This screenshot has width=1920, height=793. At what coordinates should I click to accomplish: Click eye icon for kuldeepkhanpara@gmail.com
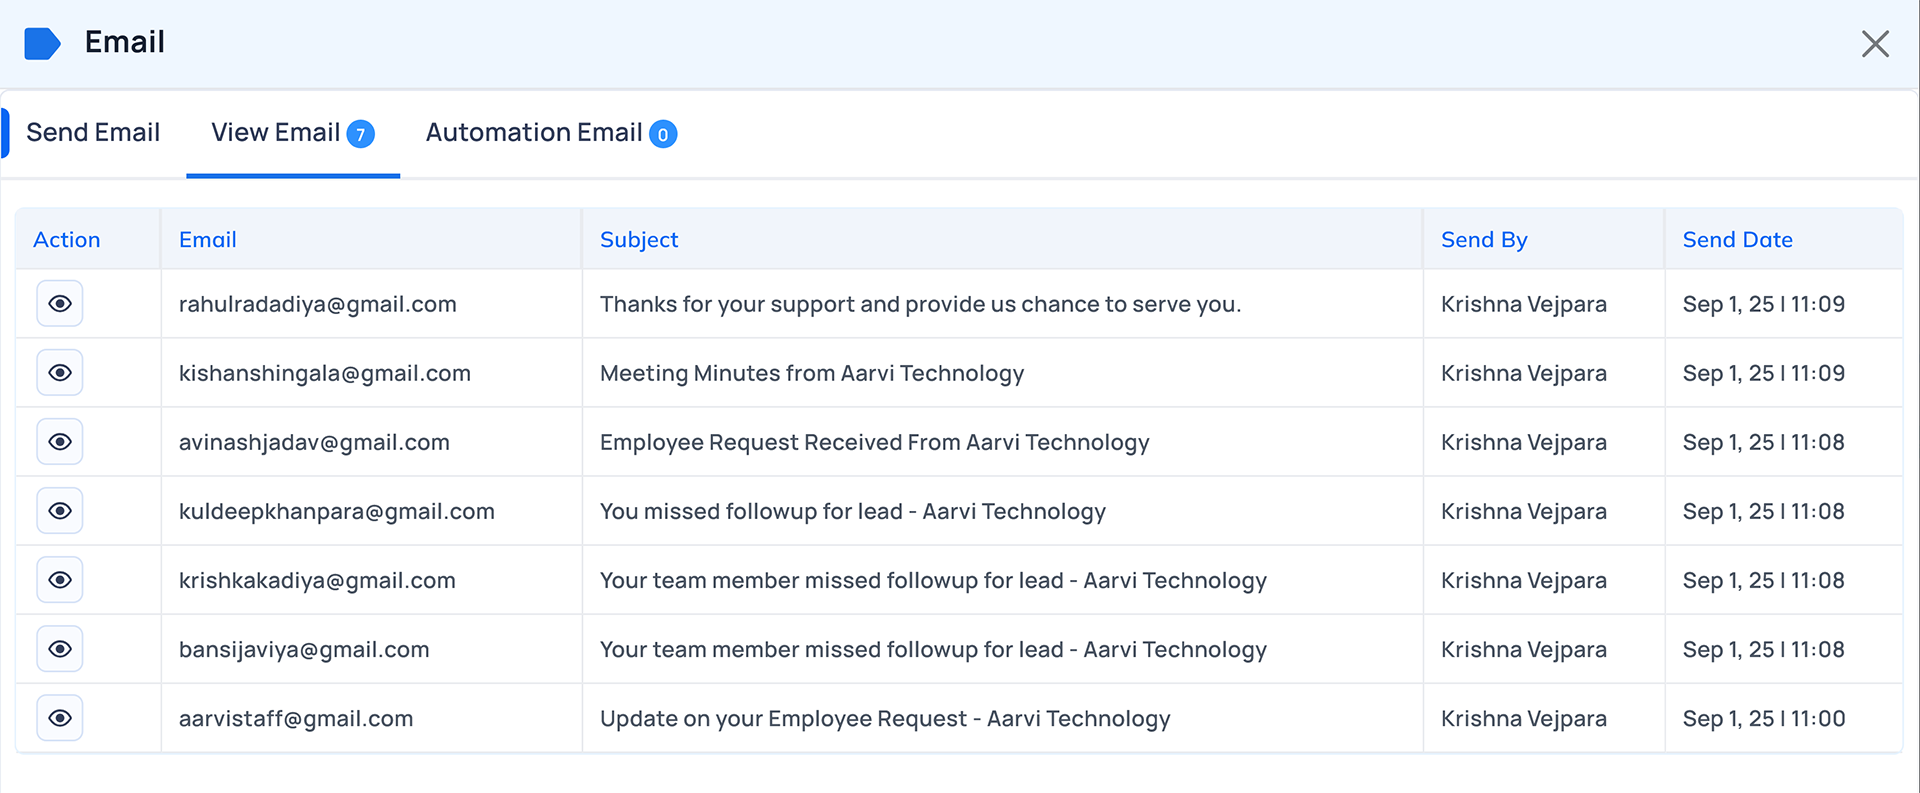tap(60, 511)
